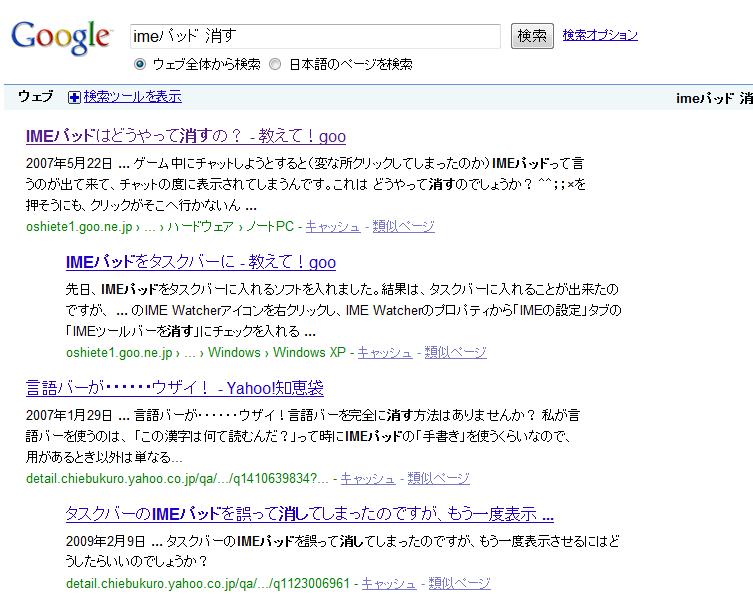This screenshot has height=605, width=753.
Task: Open キャッシュ link for the ノートPC goo result
Action: coord(333,226)
